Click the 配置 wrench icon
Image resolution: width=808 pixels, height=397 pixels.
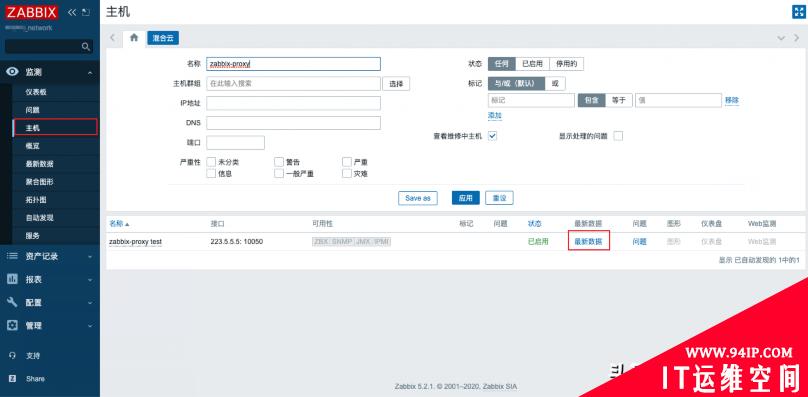point(12,303)
